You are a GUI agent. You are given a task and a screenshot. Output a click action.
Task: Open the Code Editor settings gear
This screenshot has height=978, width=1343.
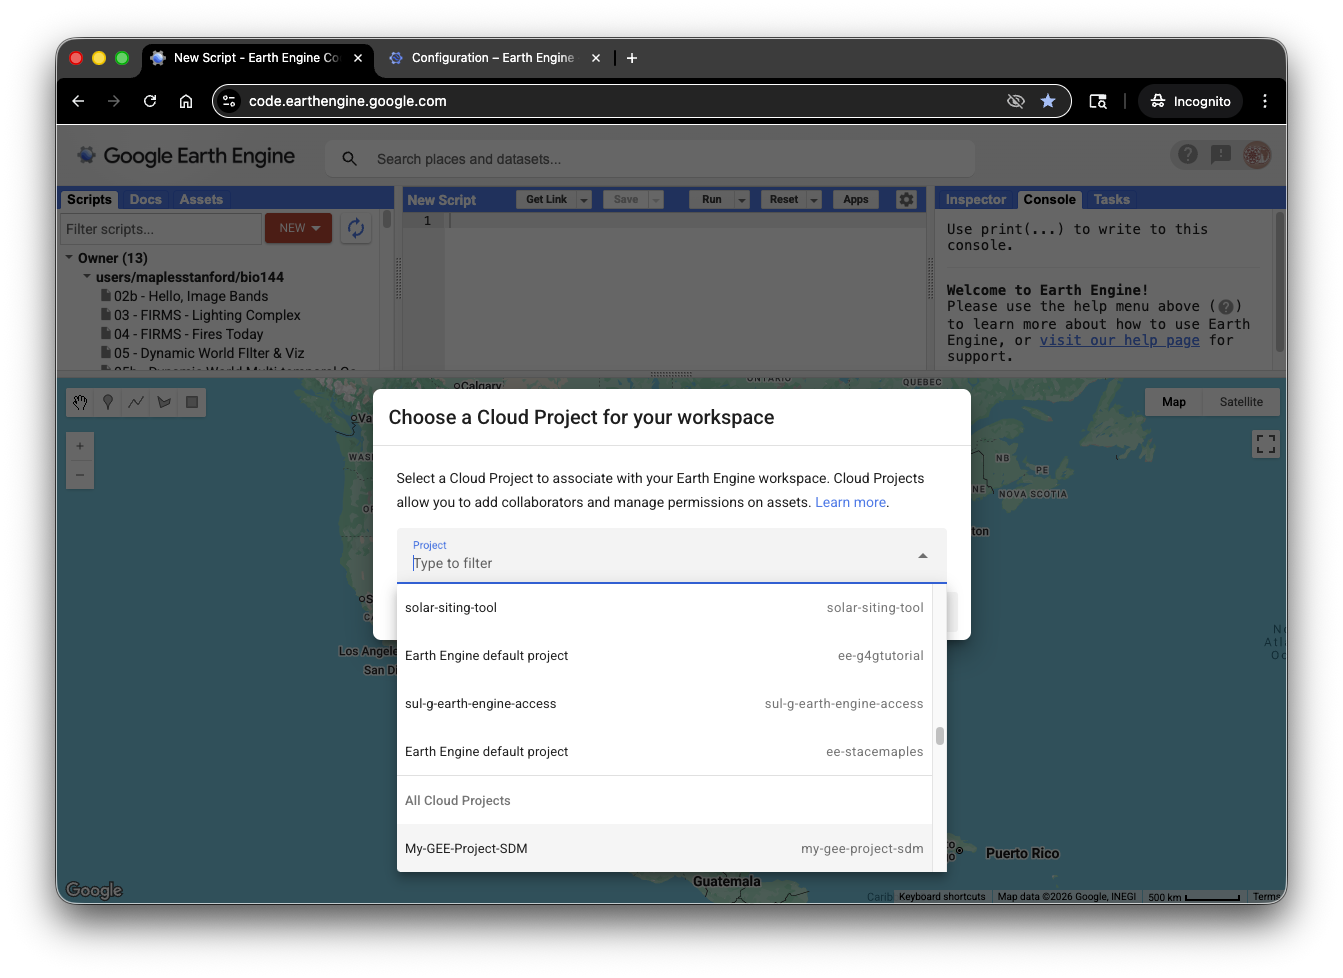[x=906, y=199]
